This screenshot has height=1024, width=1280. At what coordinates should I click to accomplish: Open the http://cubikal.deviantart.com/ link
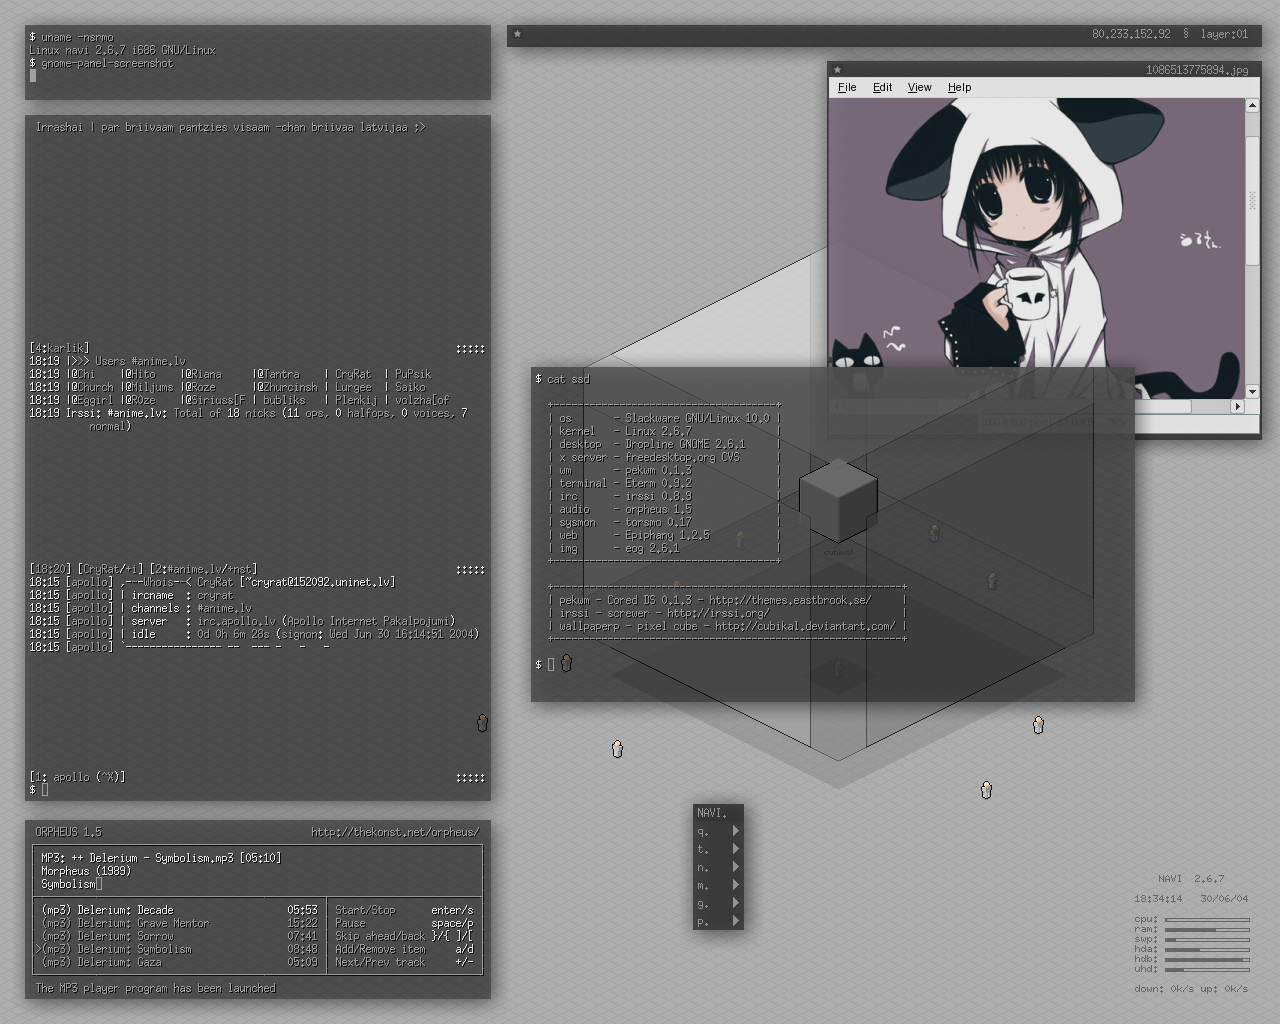click(805, 626)
